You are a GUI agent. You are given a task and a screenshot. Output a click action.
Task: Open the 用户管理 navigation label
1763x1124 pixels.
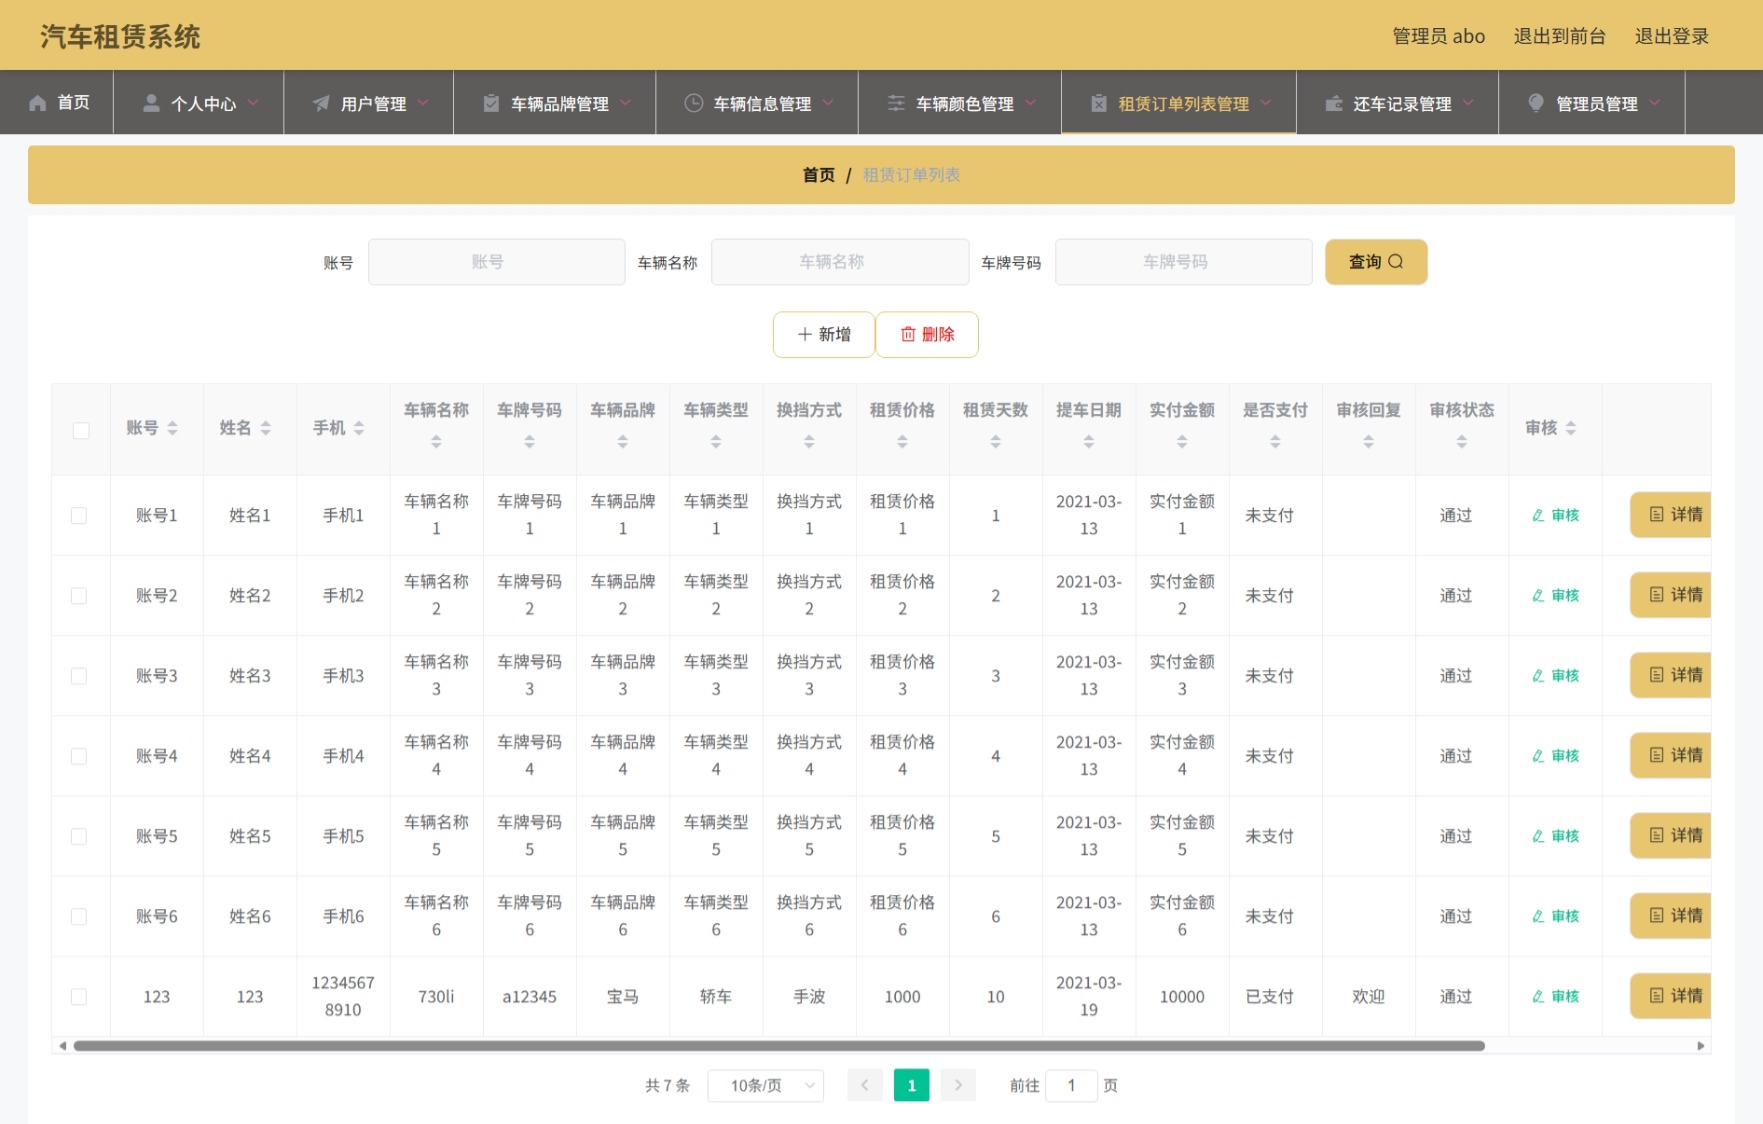click(x=373, y=104)
